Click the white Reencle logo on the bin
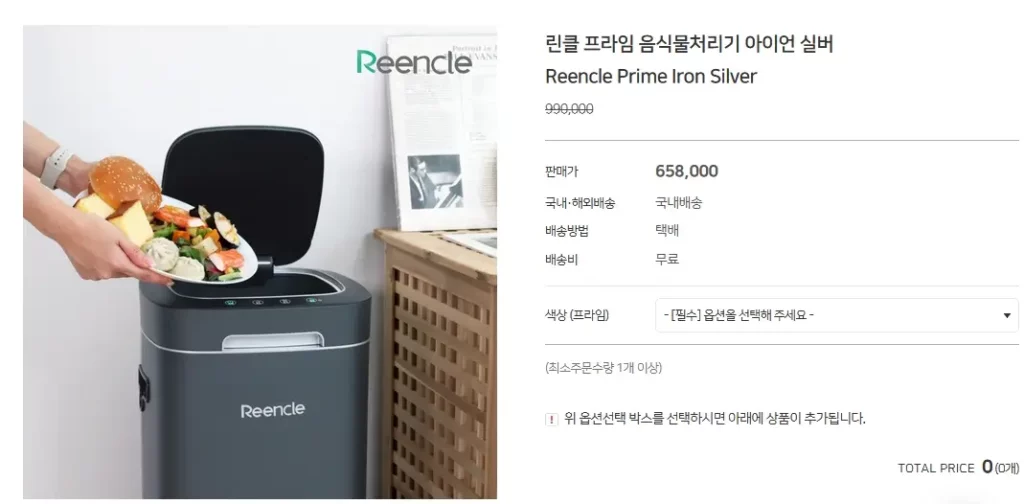Viewport: 1024px width, 504px height. pyautogui.click(x=272, y=411)
